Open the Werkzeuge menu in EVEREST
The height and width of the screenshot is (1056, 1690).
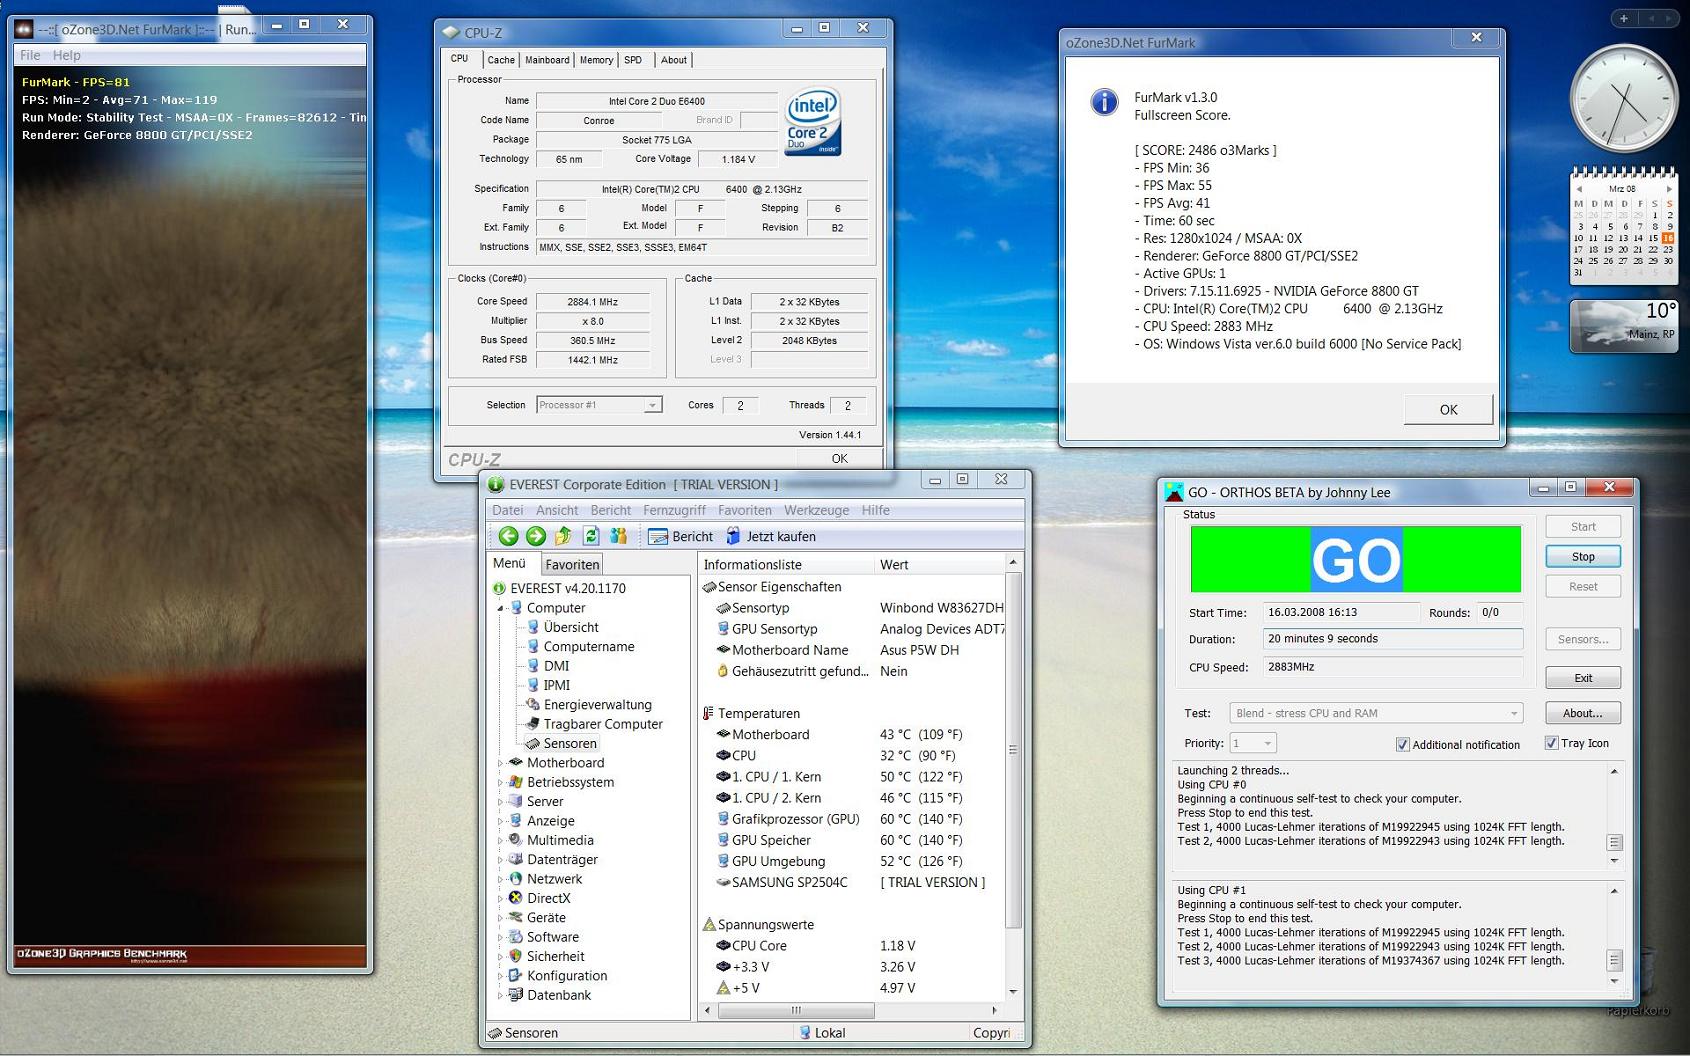coord(816,510)
